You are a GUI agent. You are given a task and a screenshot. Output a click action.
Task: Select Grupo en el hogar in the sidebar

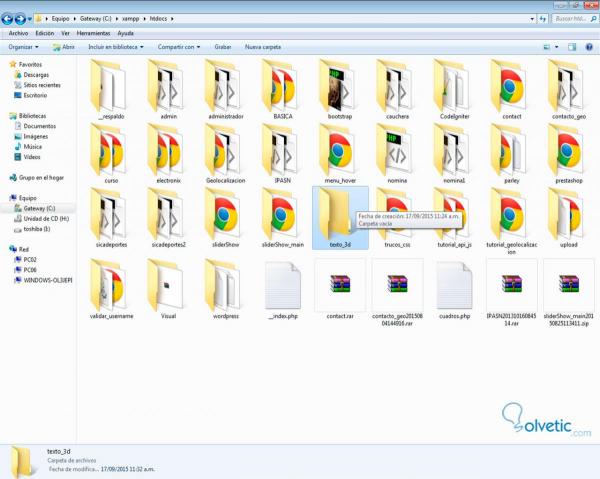[x=41, y=178]
